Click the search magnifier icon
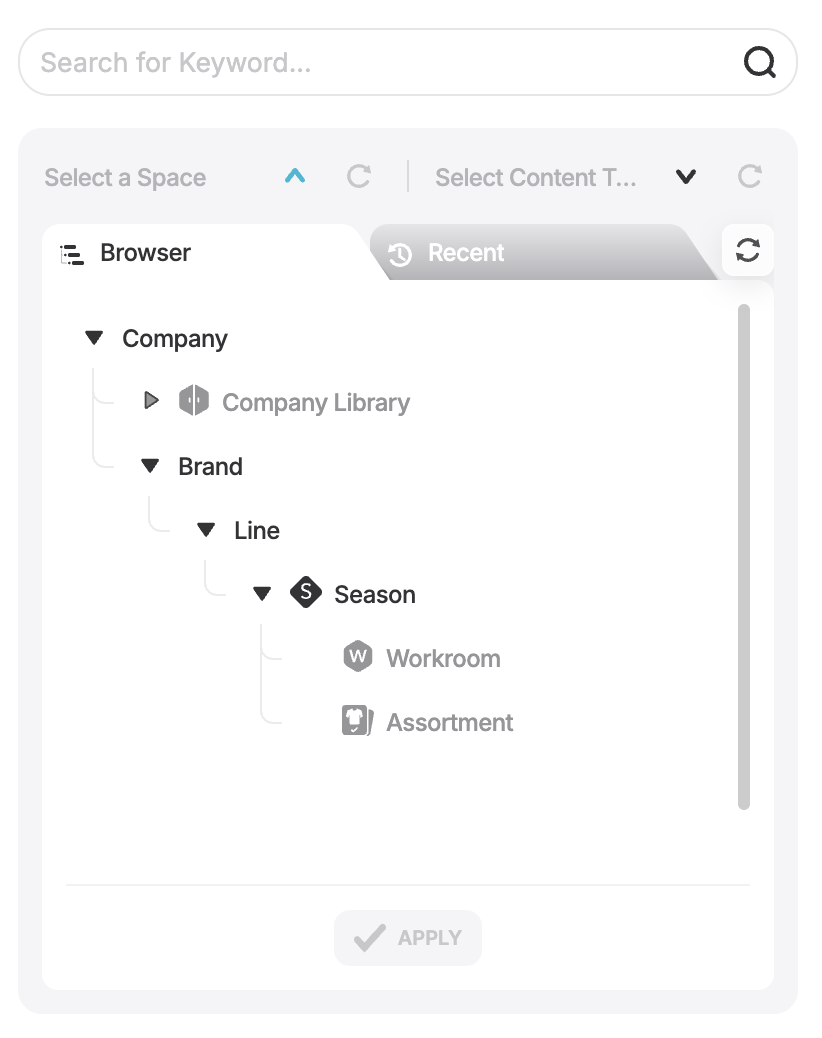This screenshot has width=822, height=1038. coord(759,62)
